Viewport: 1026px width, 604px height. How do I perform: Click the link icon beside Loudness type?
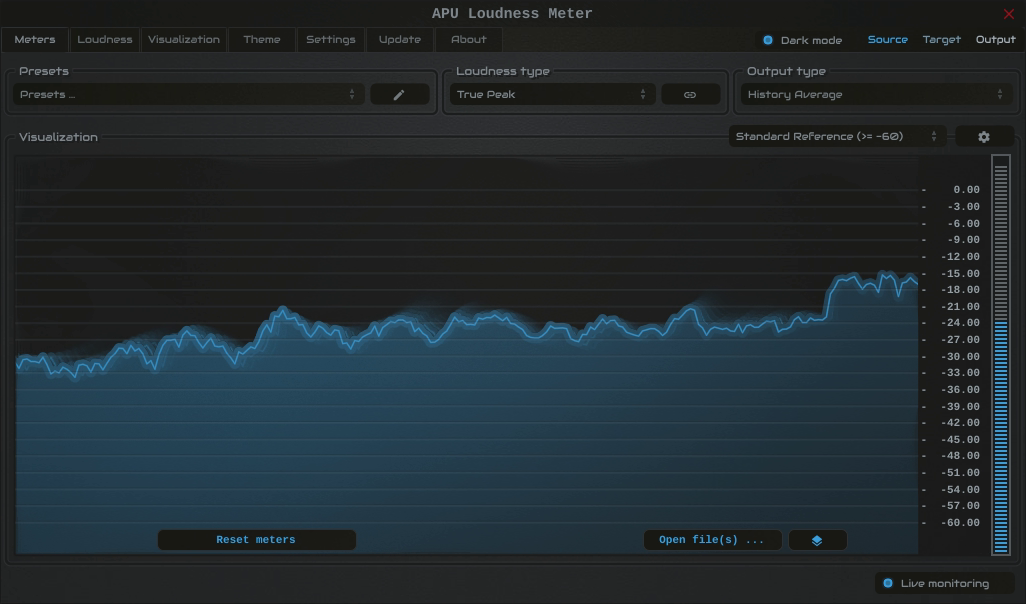(690, 95)
